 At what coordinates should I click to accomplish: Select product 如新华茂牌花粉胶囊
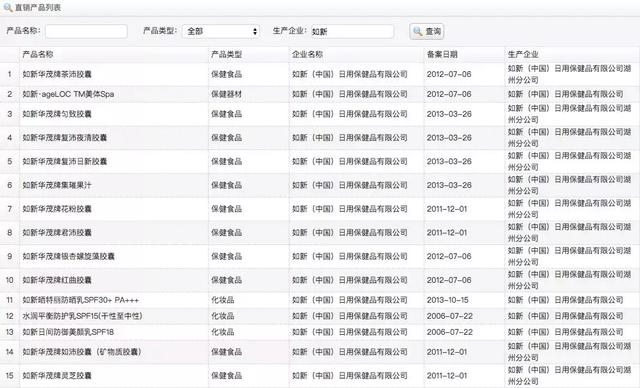point(57,209)
